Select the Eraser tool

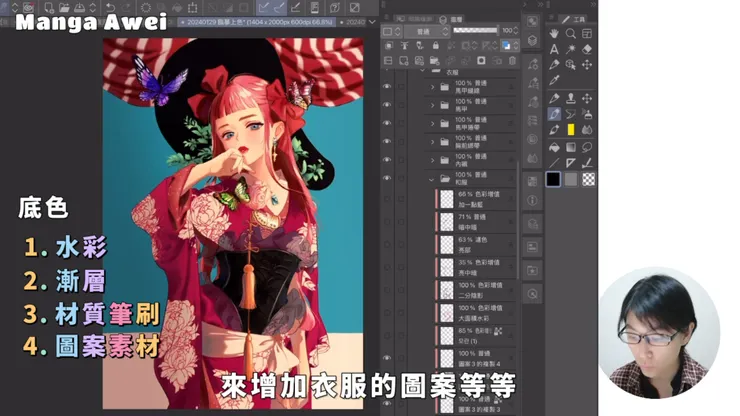[587, 49]
